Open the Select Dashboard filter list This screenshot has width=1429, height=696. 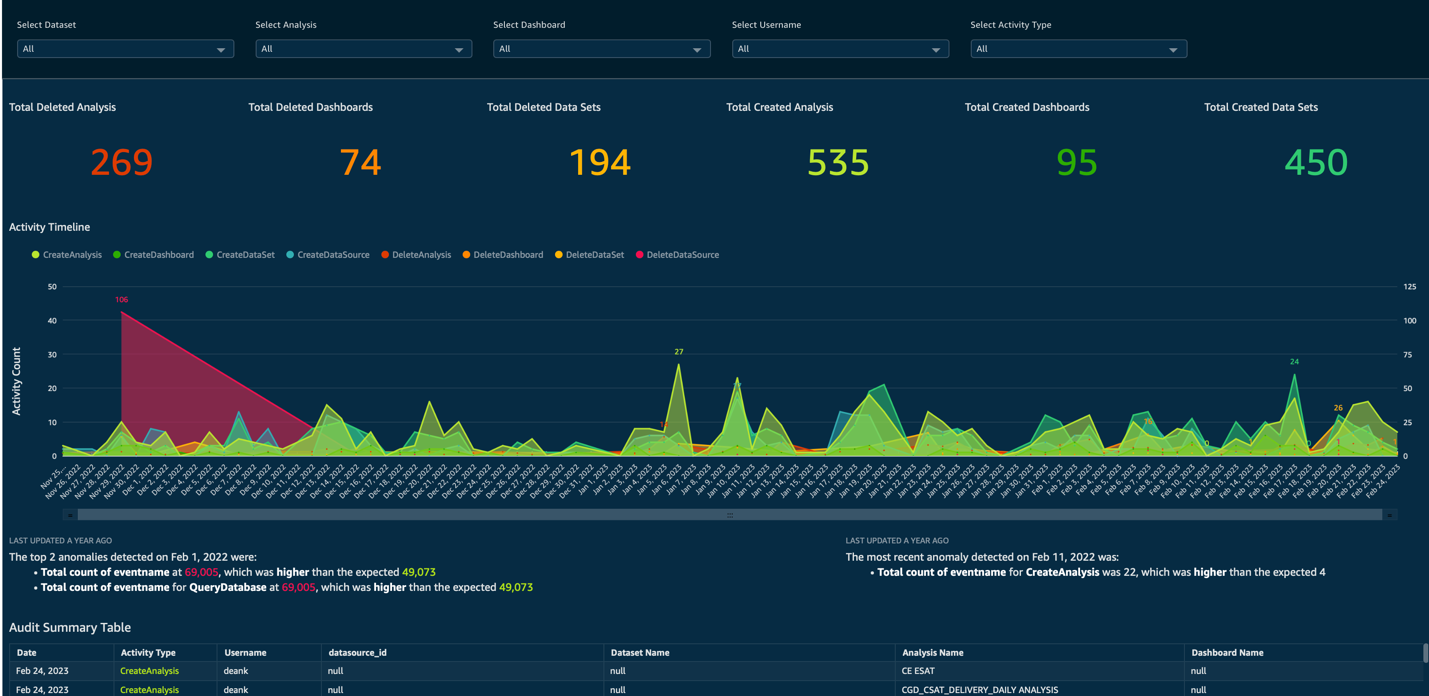[x=601, y=48]
